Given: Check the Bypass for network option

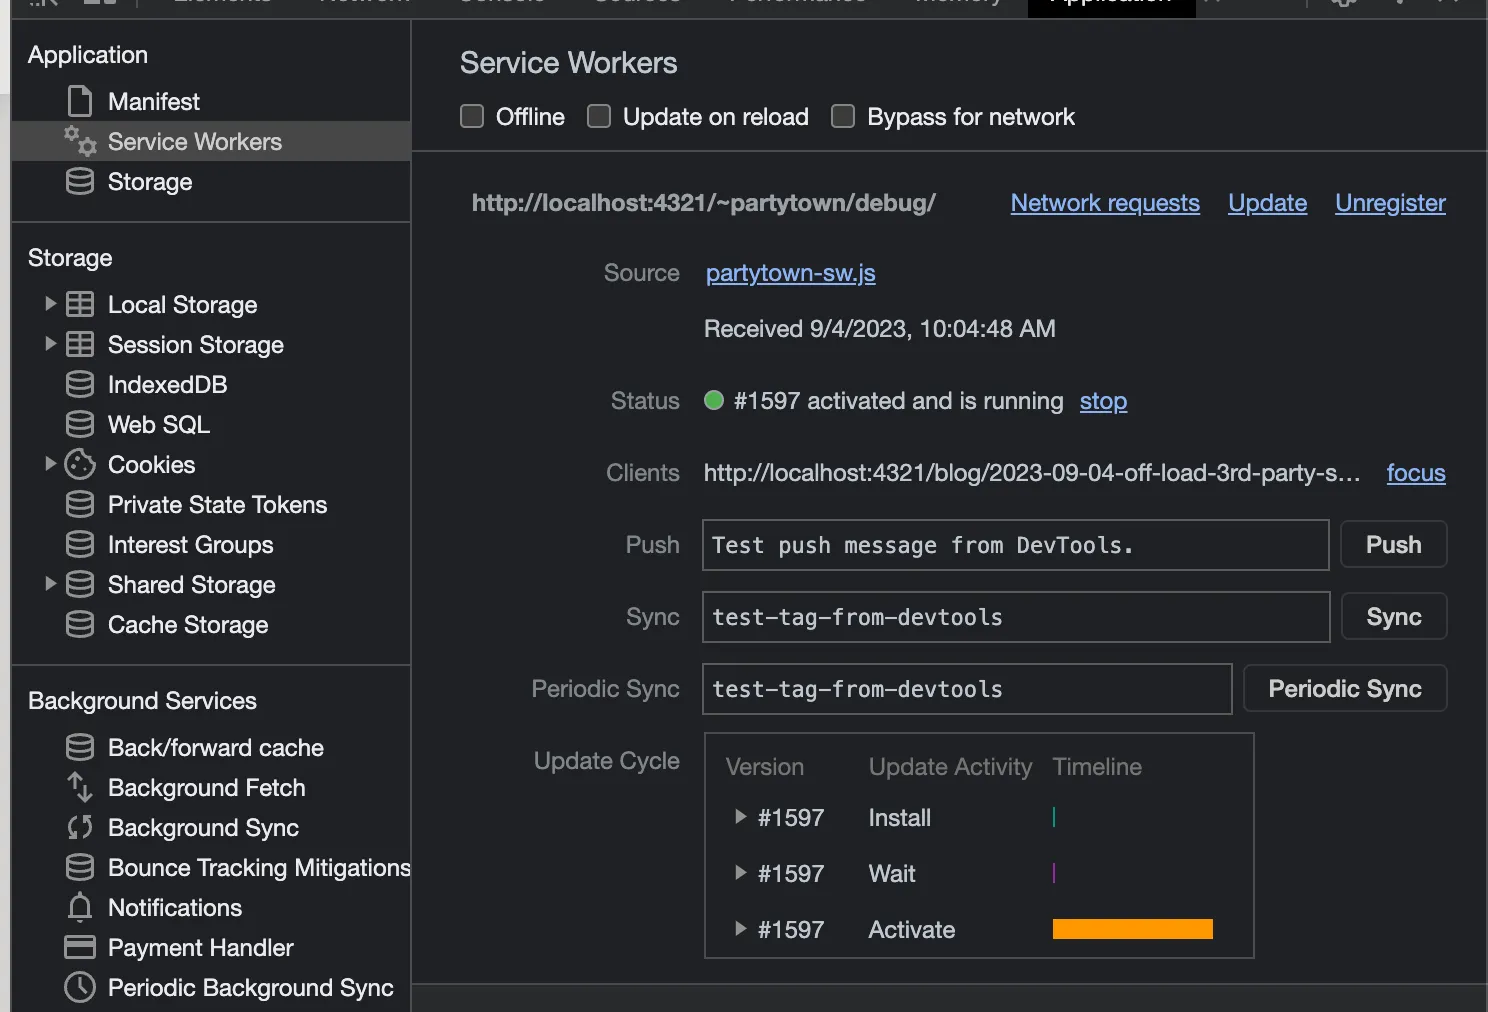Looking at the screenshot, I should click(843, 117).
